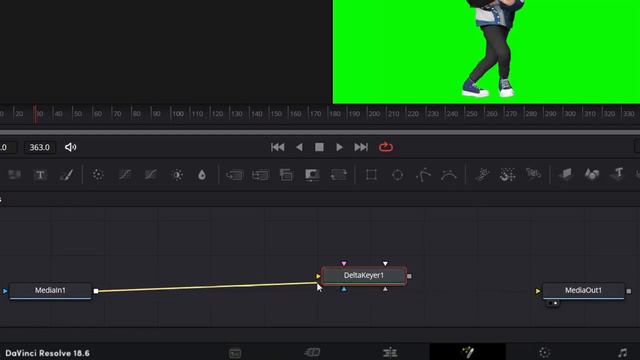Play the clip in reverse
Viewport: 640px width, 360px height.
point(299,147)
